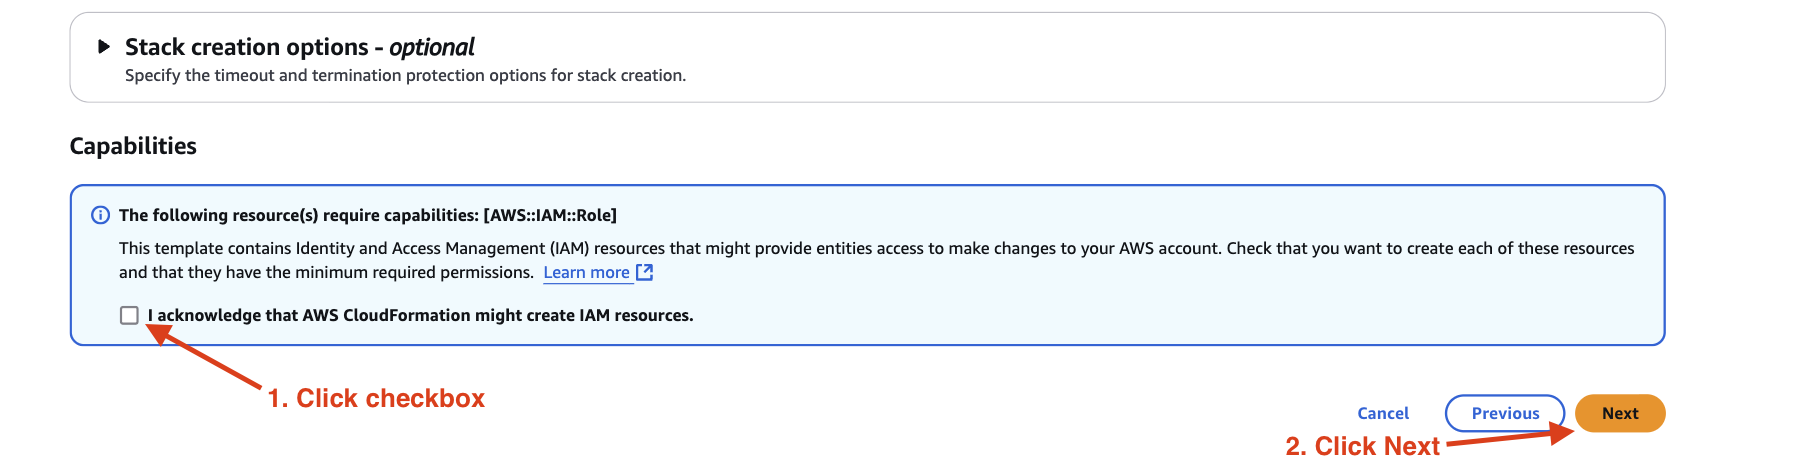Click the timeout and termination protection description
This screenshot has width=1803, height=465.
[405, 76]
